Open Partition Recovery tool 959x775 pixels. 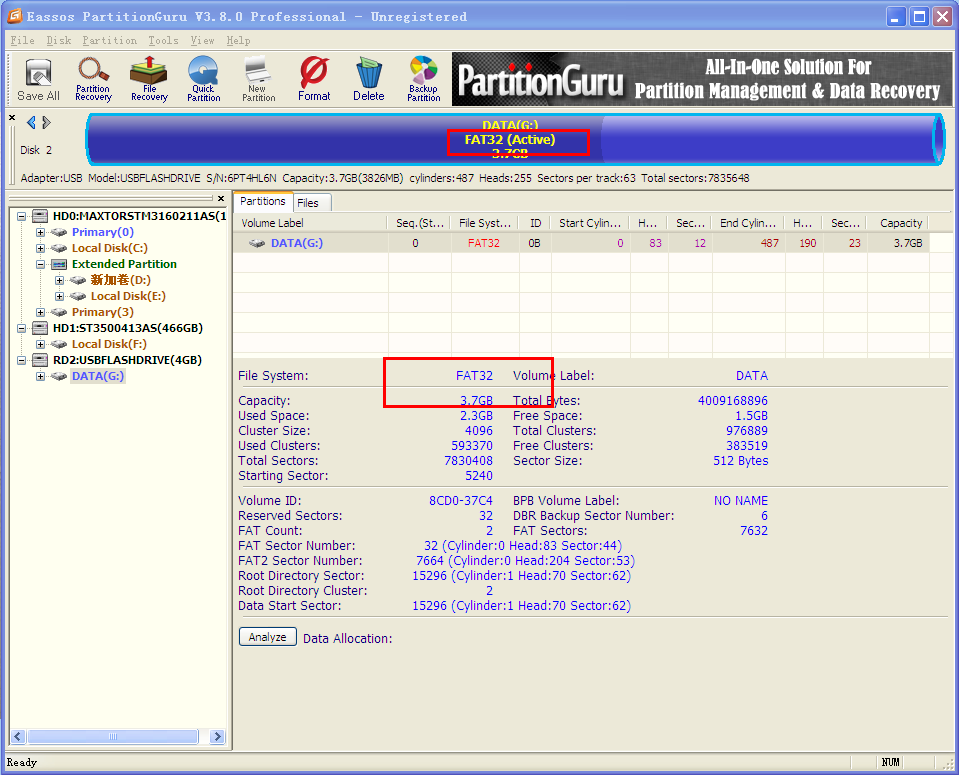94,80
